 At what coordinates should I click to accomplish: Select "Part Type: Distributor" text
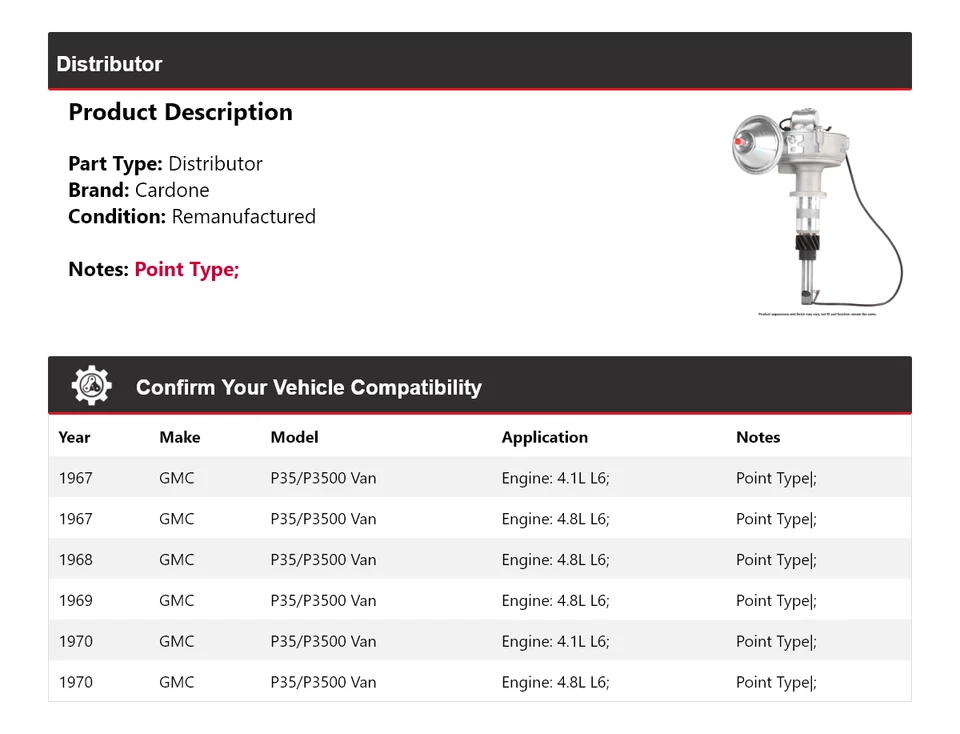point(165,163)
